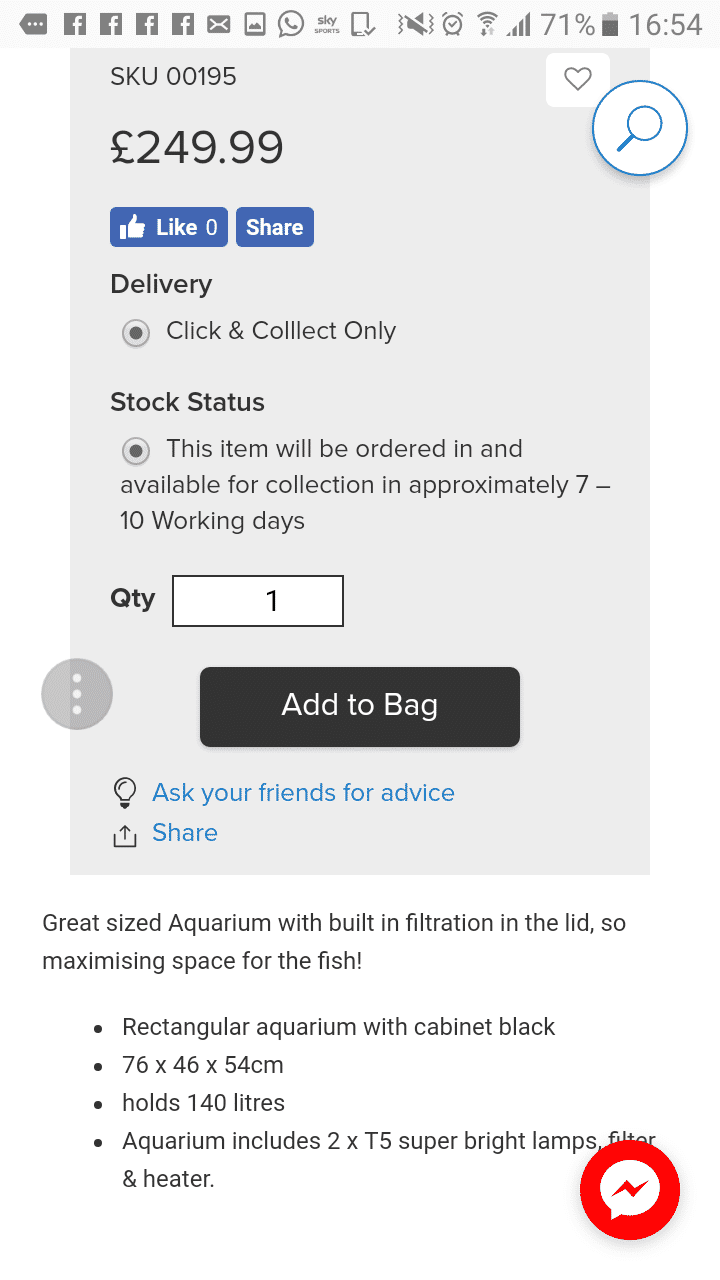Screen dimensions: 720x1280
Task: Open Ask your friends for advice link
Action: coord(303,793)
